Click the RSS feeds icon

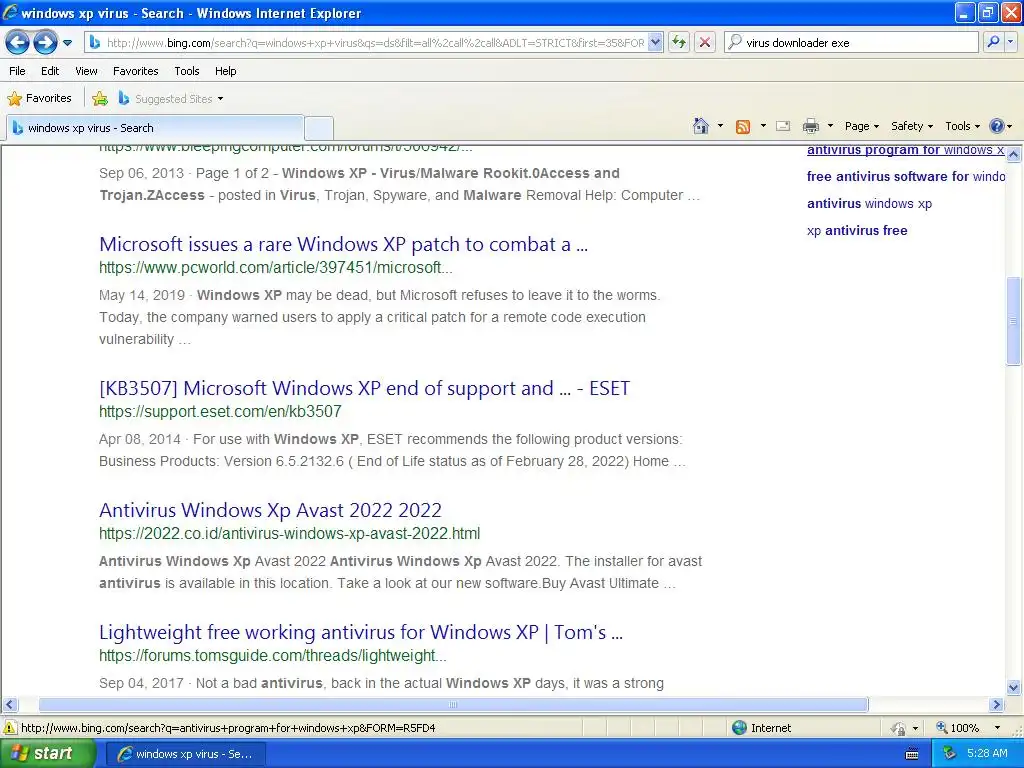743,126
